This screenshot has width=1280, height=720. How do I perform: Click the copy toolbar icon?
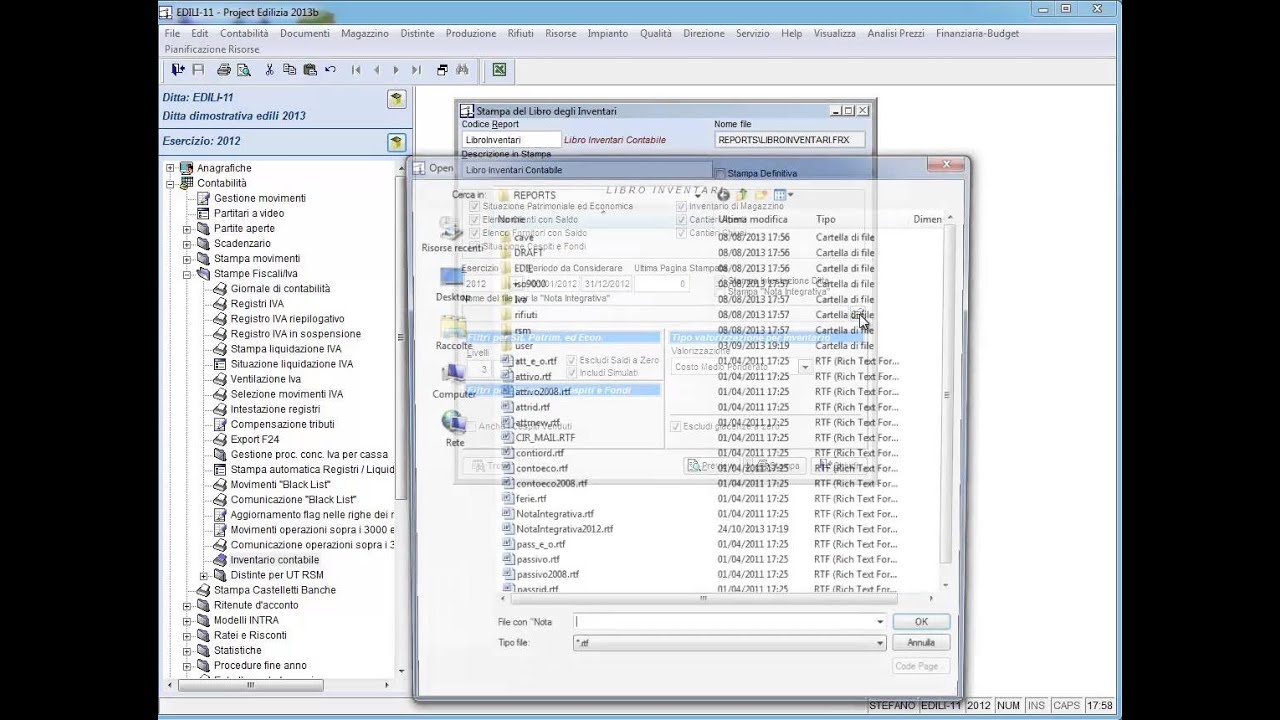coord(289,70)
